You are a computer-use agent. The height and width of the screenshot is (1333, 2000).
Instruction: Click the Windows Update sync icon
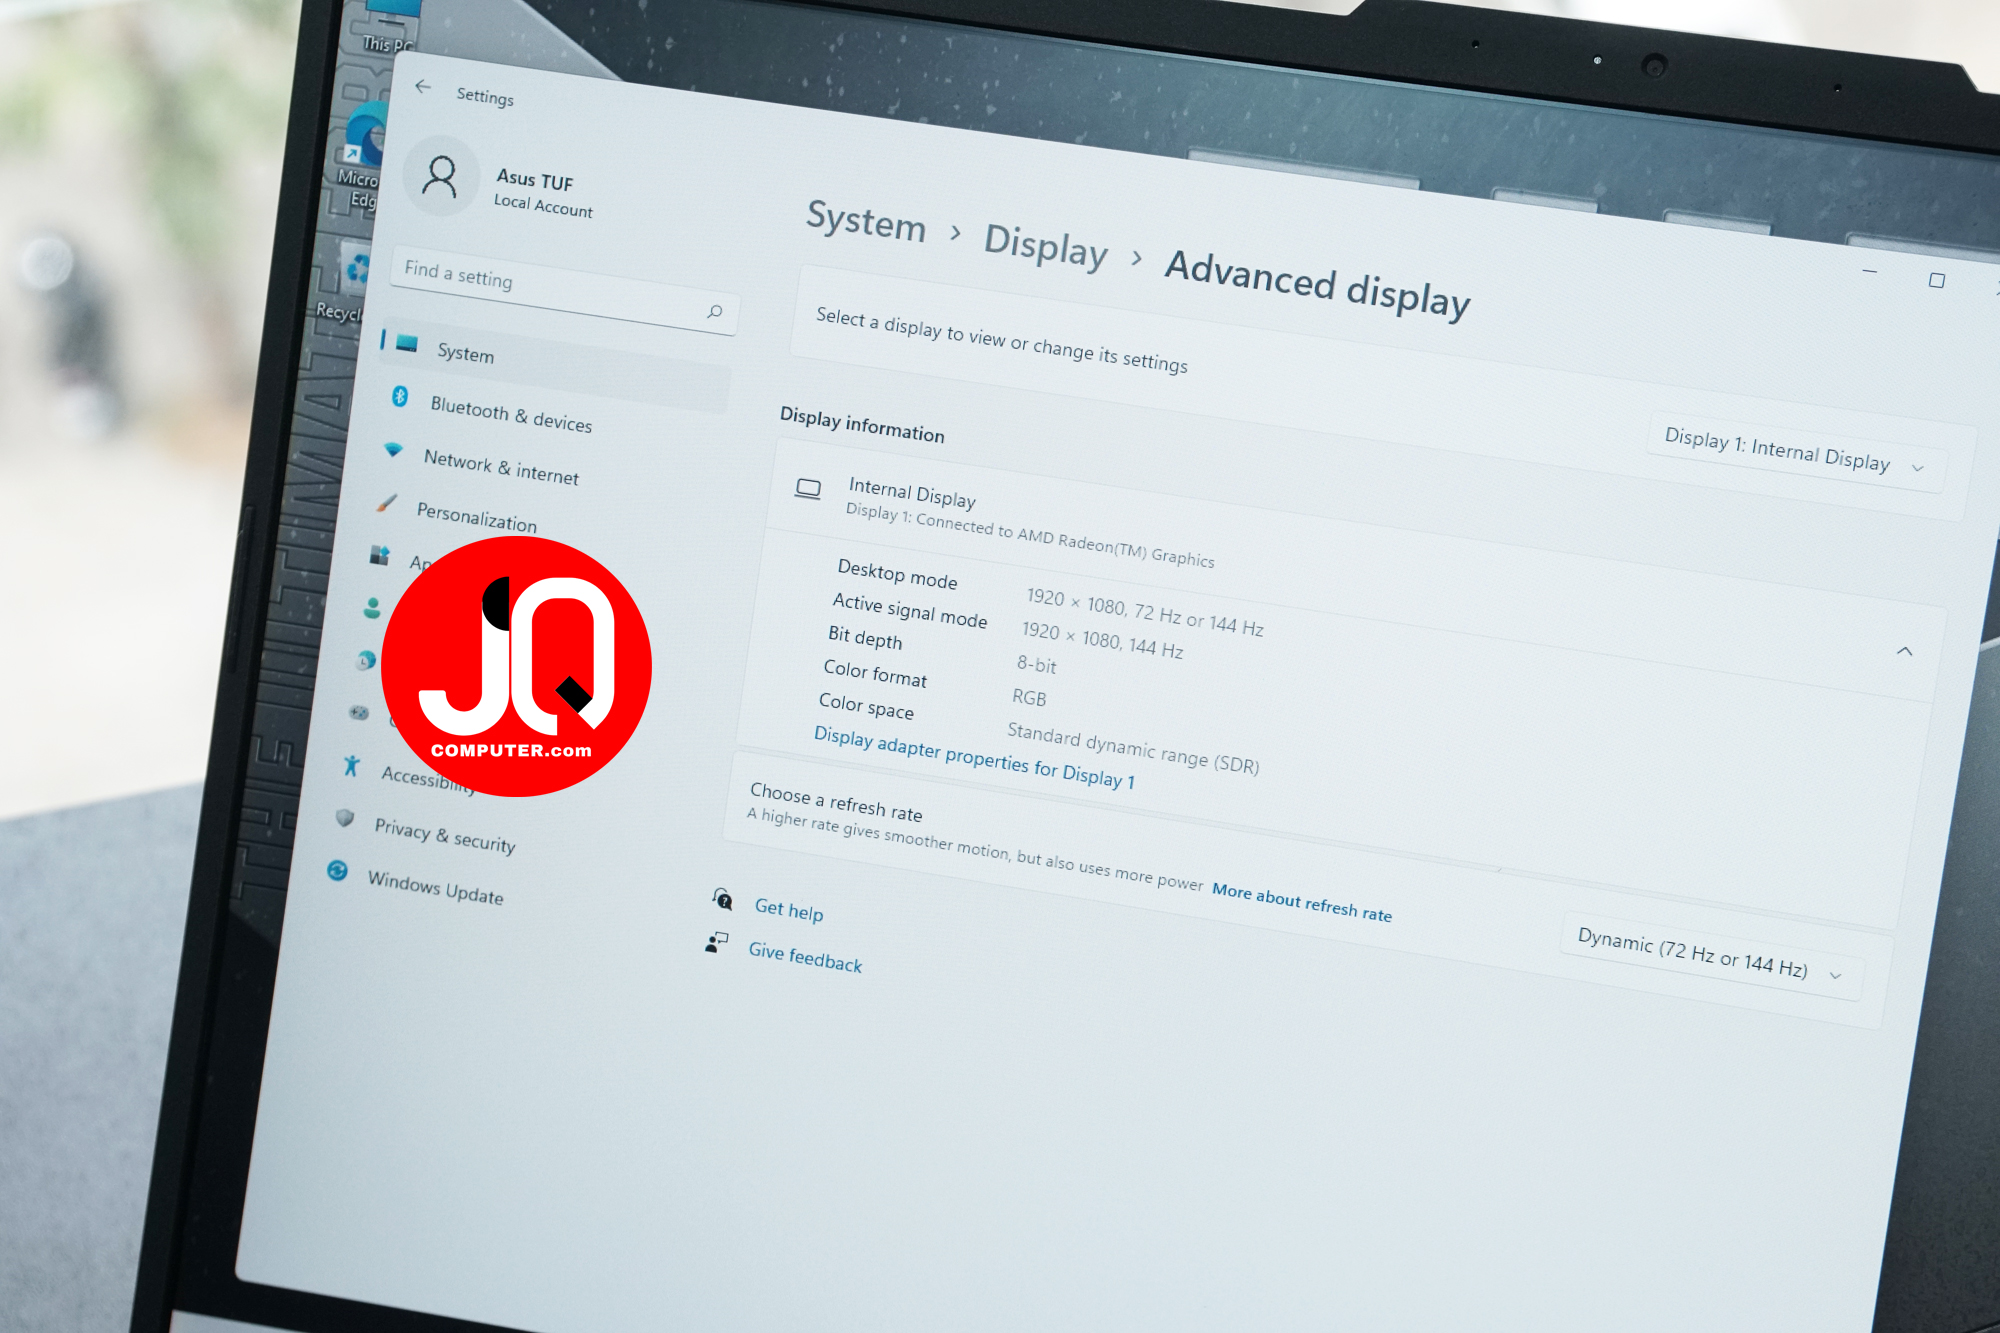pyautogui.click(x=338, y=871)
